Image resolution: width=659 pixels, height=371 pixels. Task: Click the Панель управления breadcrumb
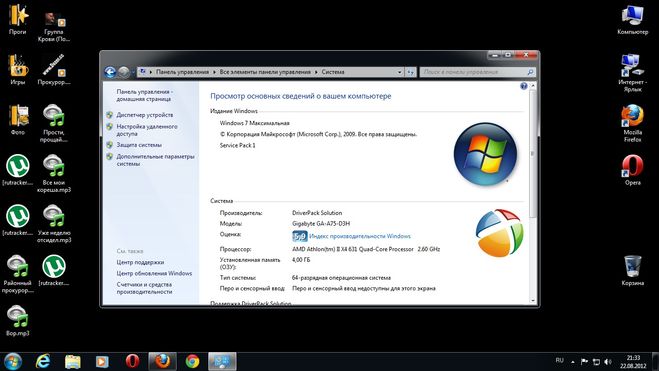[182, 72]
